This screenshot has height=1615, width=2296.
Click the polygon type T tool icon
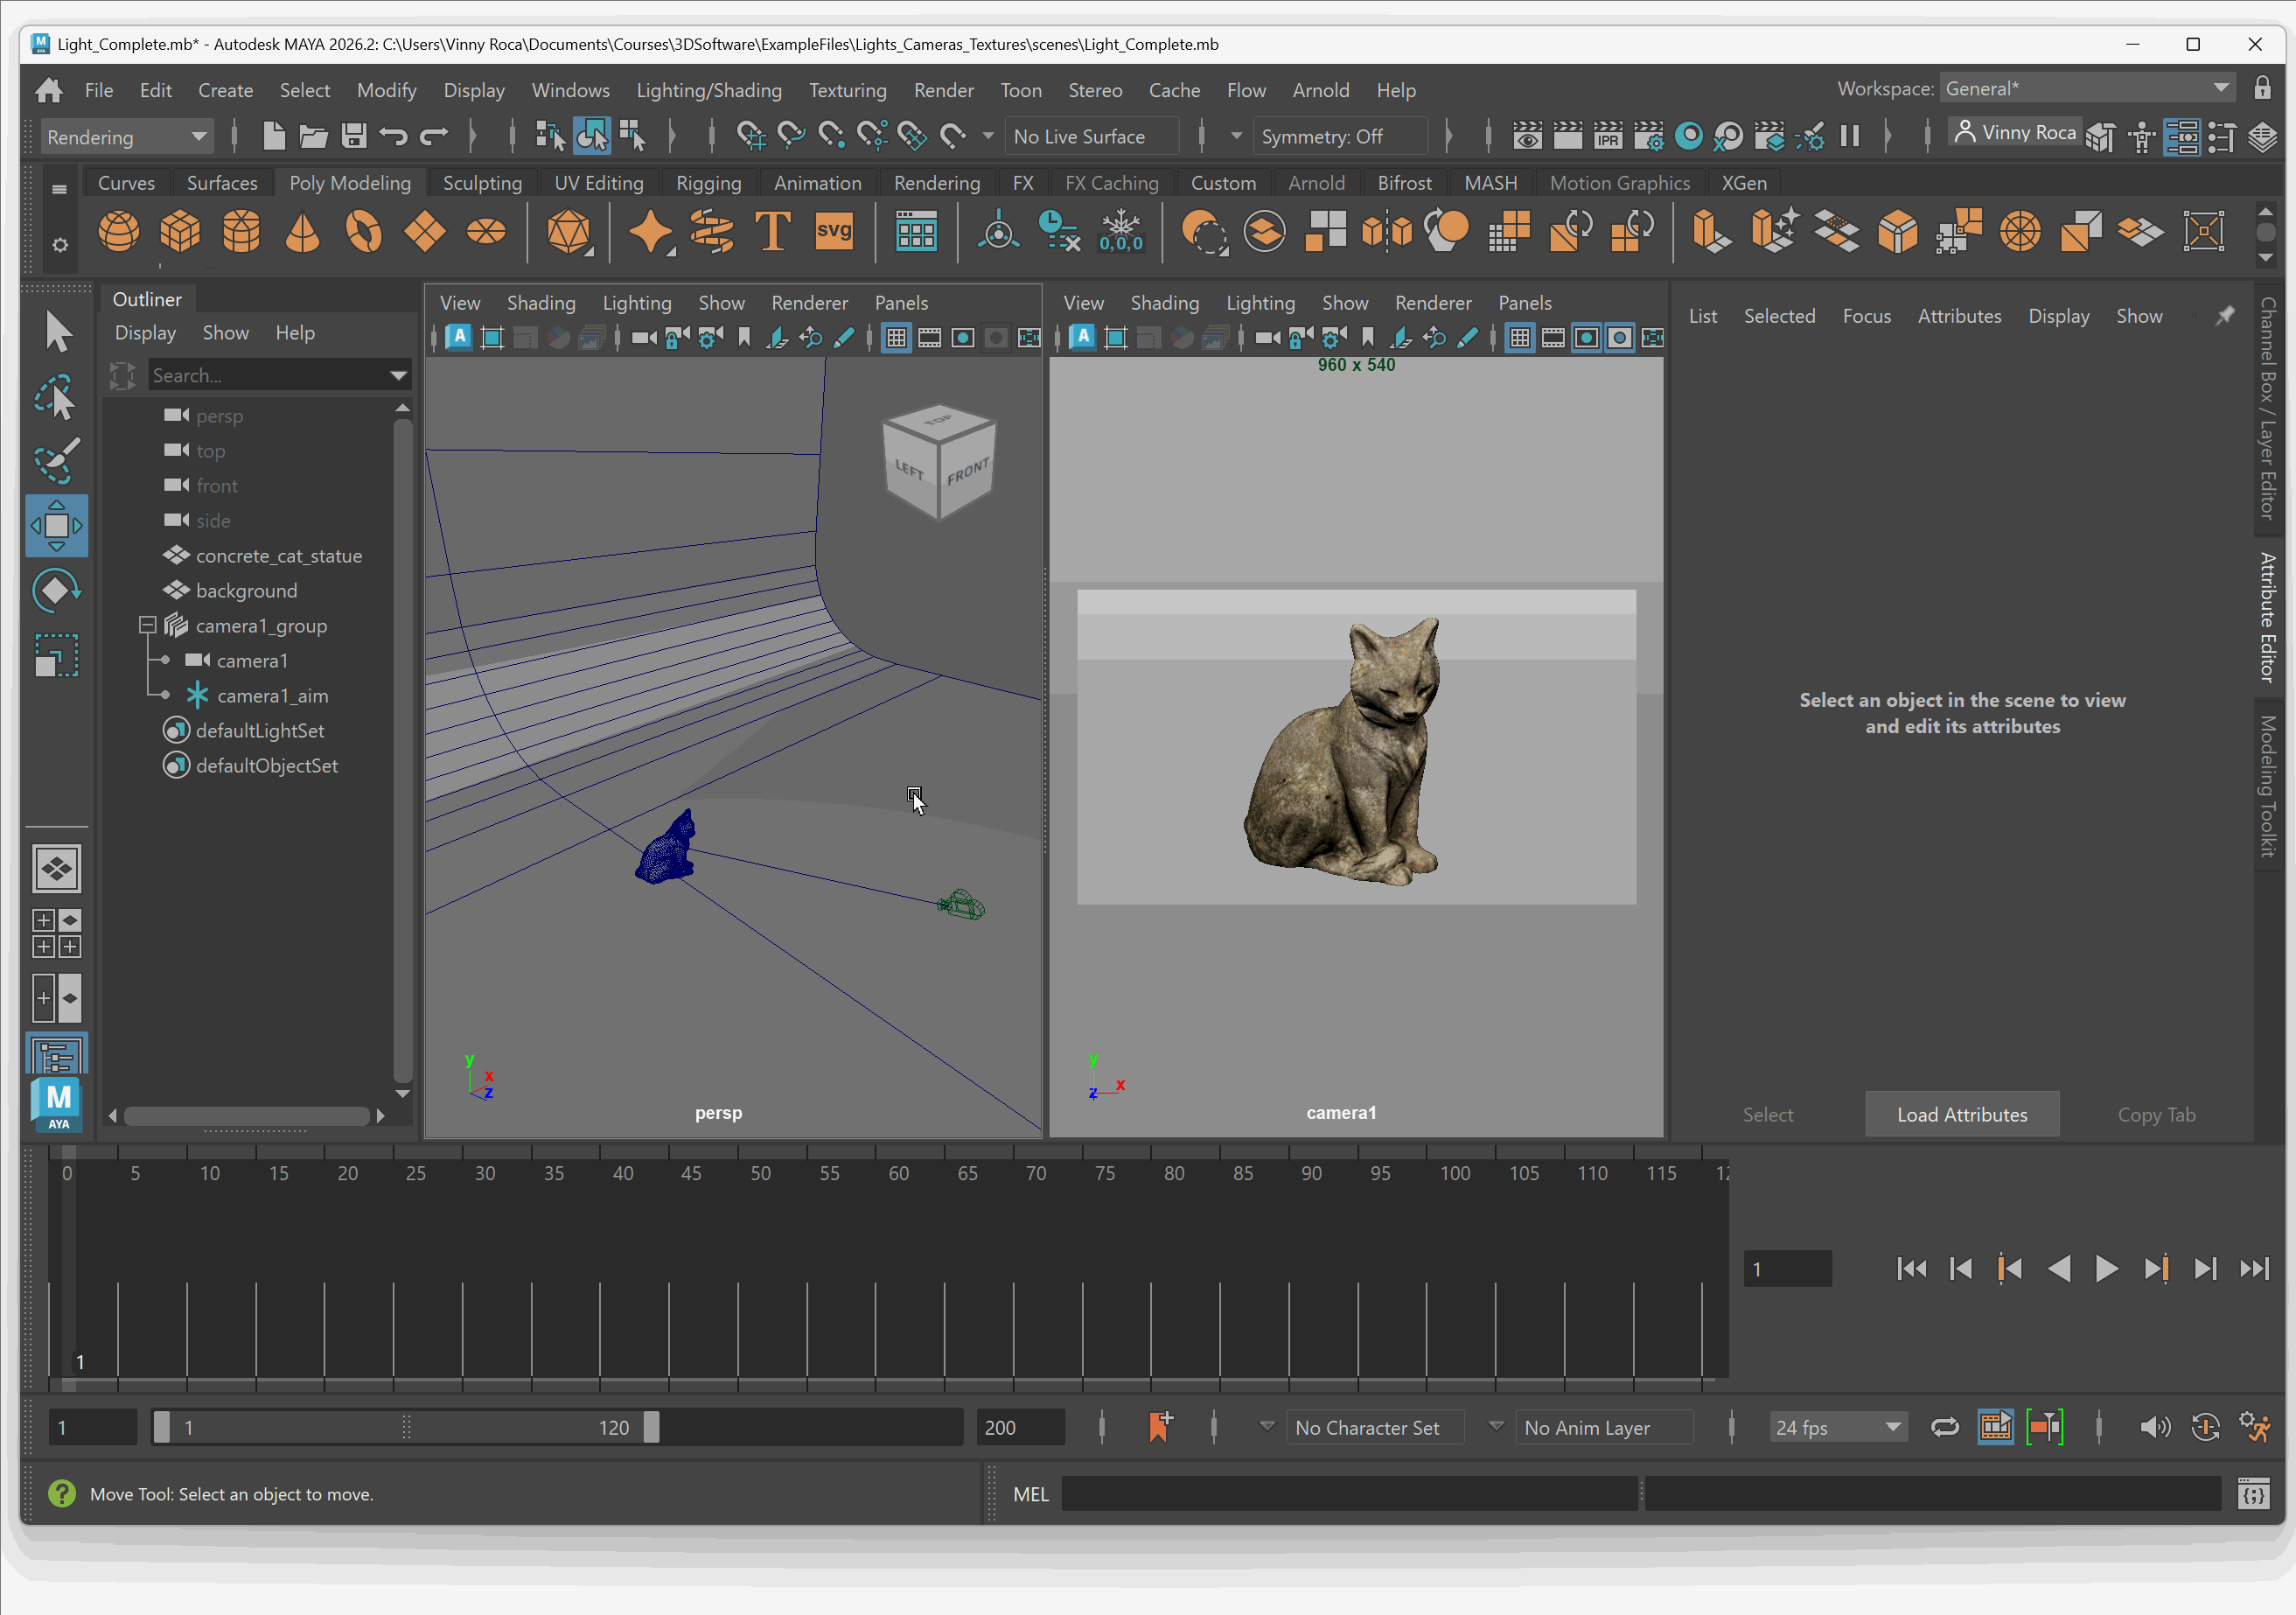[772, 232]
